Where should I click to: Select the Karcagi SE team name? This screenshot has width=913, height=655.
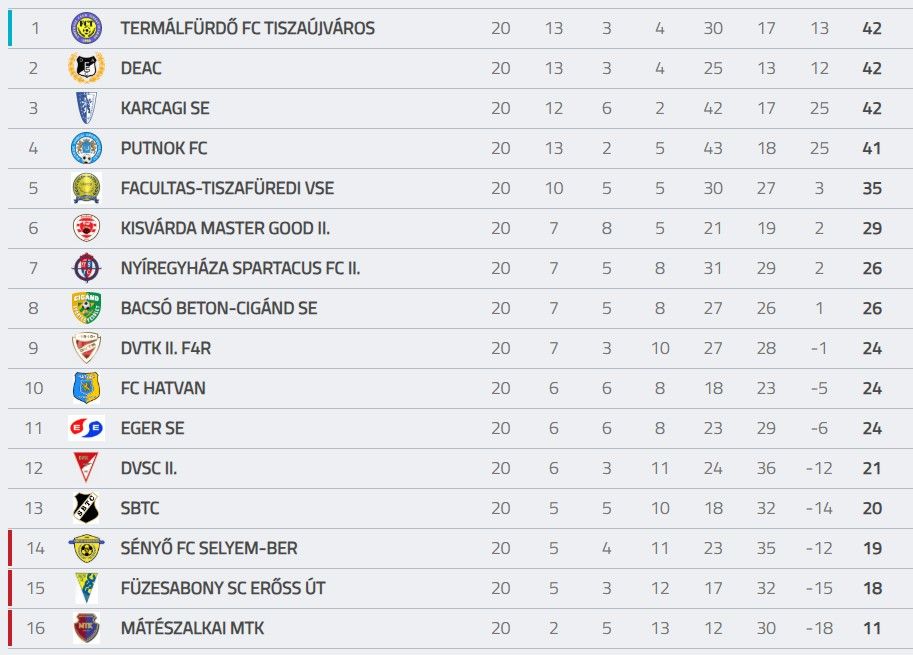click(165, 108)
